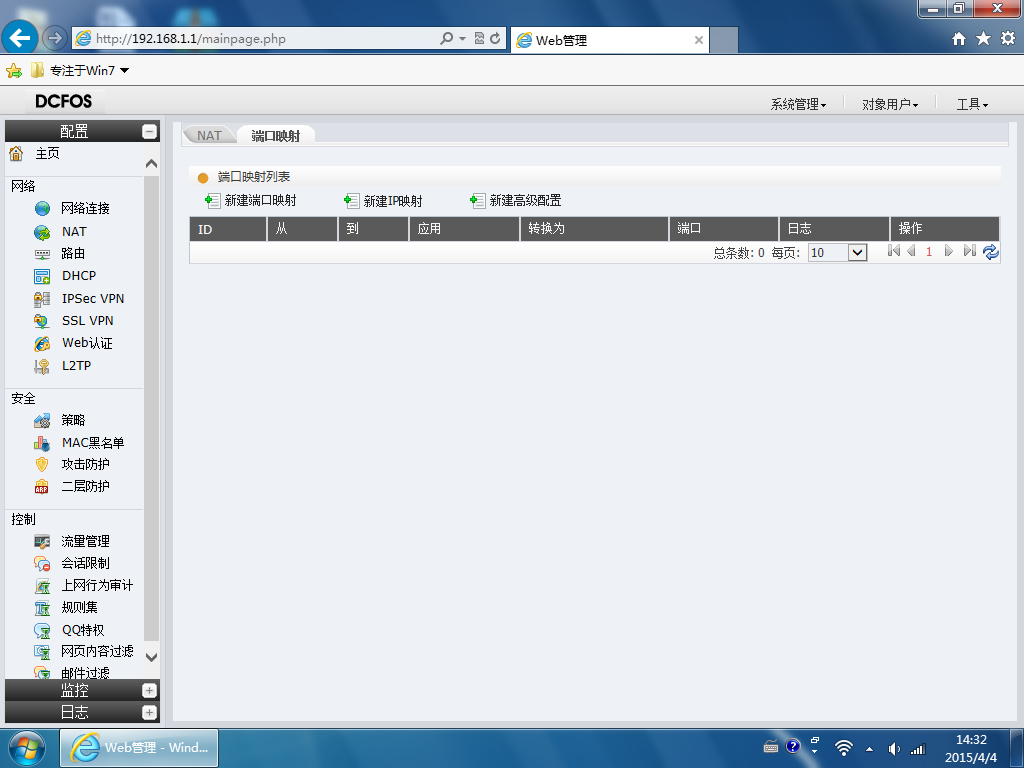Click the 路由 router icon
Viewport: 1024px width, 768px height.
[x=42, y=254]
